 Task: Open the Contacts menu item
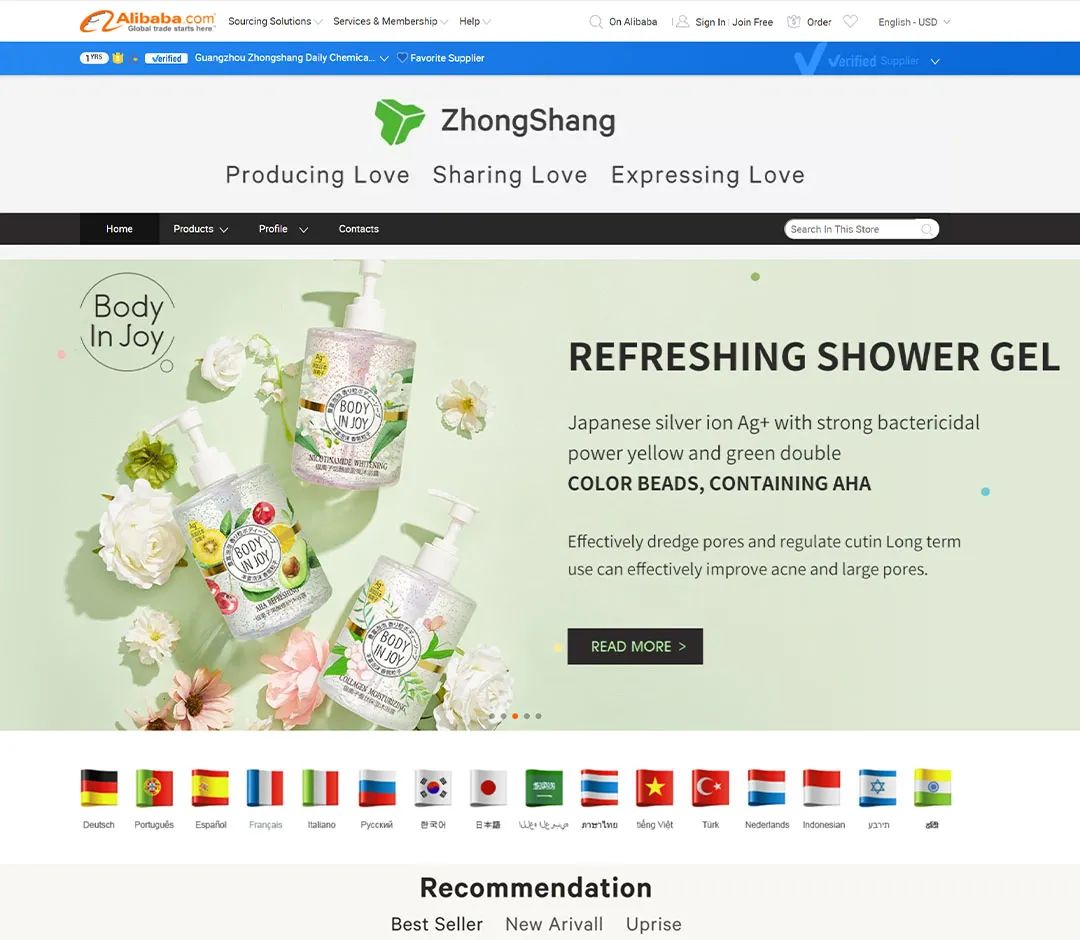[358, 229]
